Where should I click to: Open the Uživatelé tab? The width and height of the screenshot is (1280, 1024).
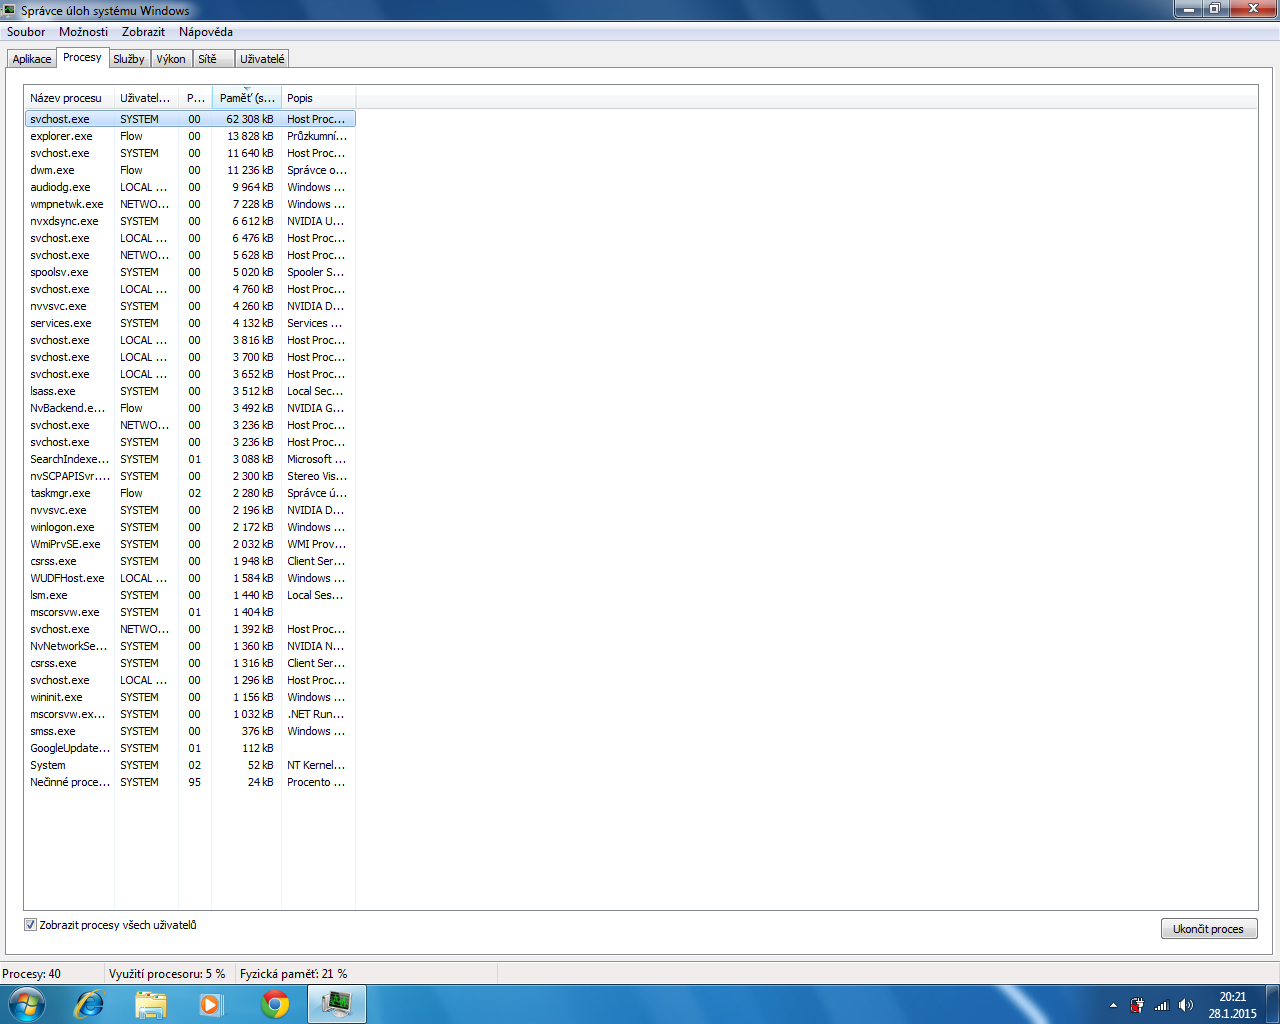coord(262,59)
